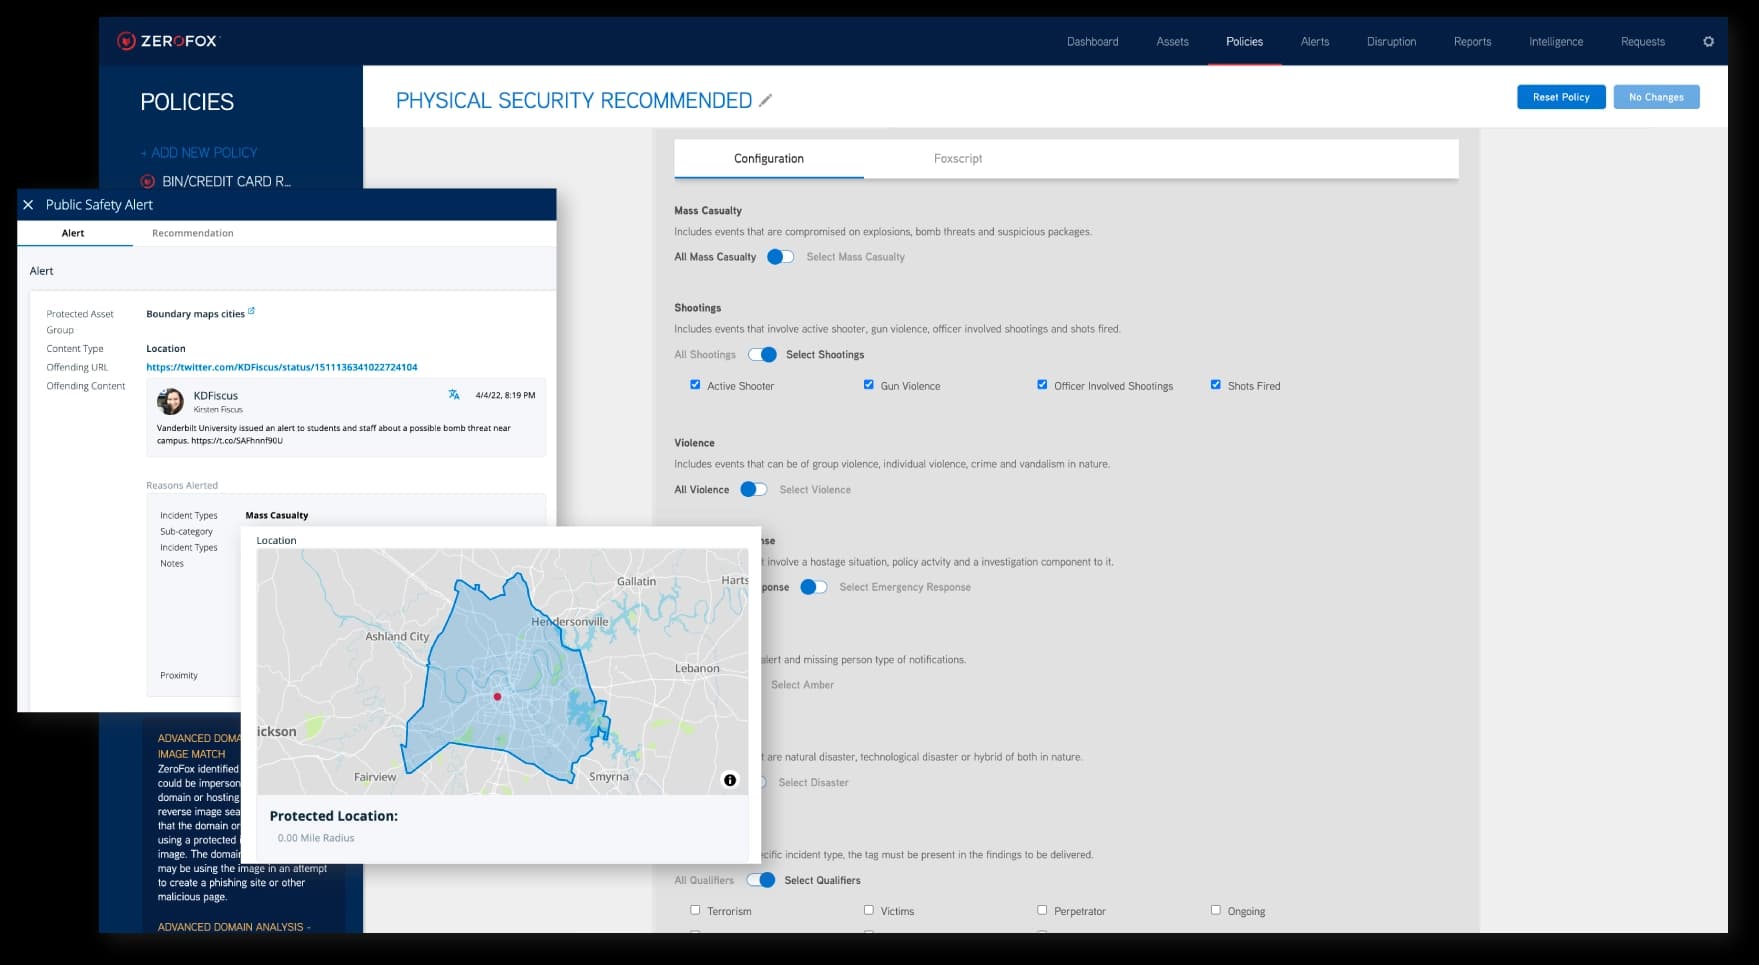The height and width of the screenshot is (965, 1759).
Task: Toggle the All Mass Casualty switch
Action: [778, 256]
